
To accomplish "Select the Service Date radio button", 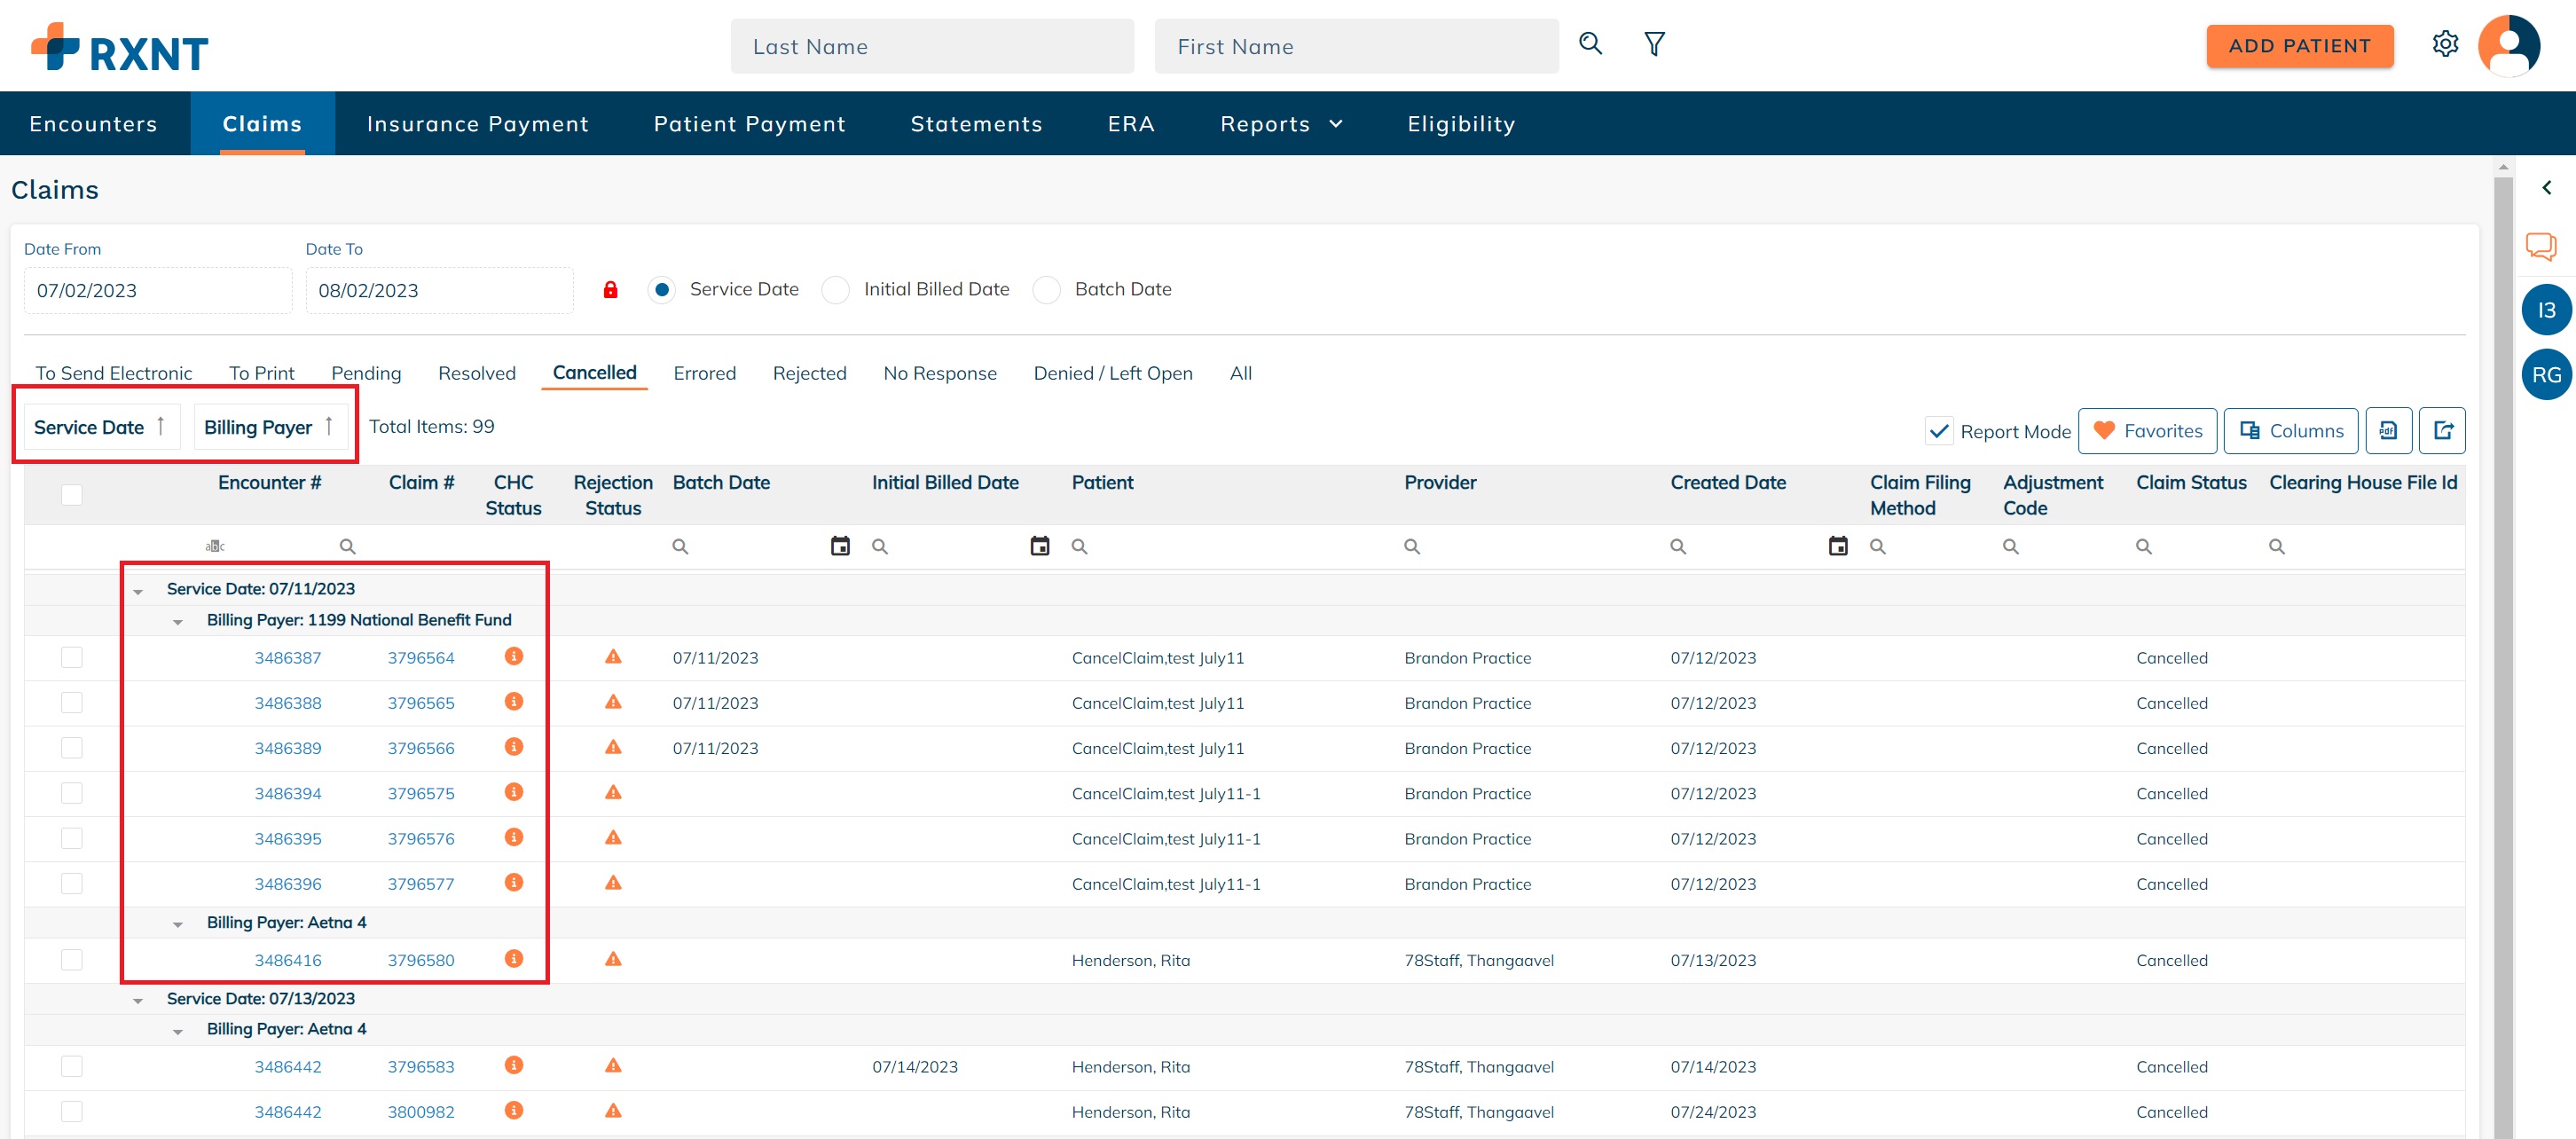I will (x=661, y=290).
